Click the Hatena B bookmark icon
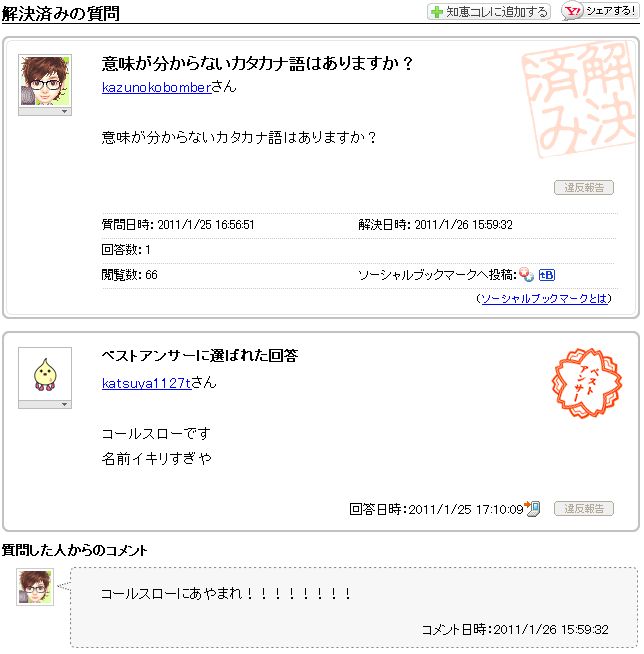The image size is (644, 654). [x=546, y=275]
